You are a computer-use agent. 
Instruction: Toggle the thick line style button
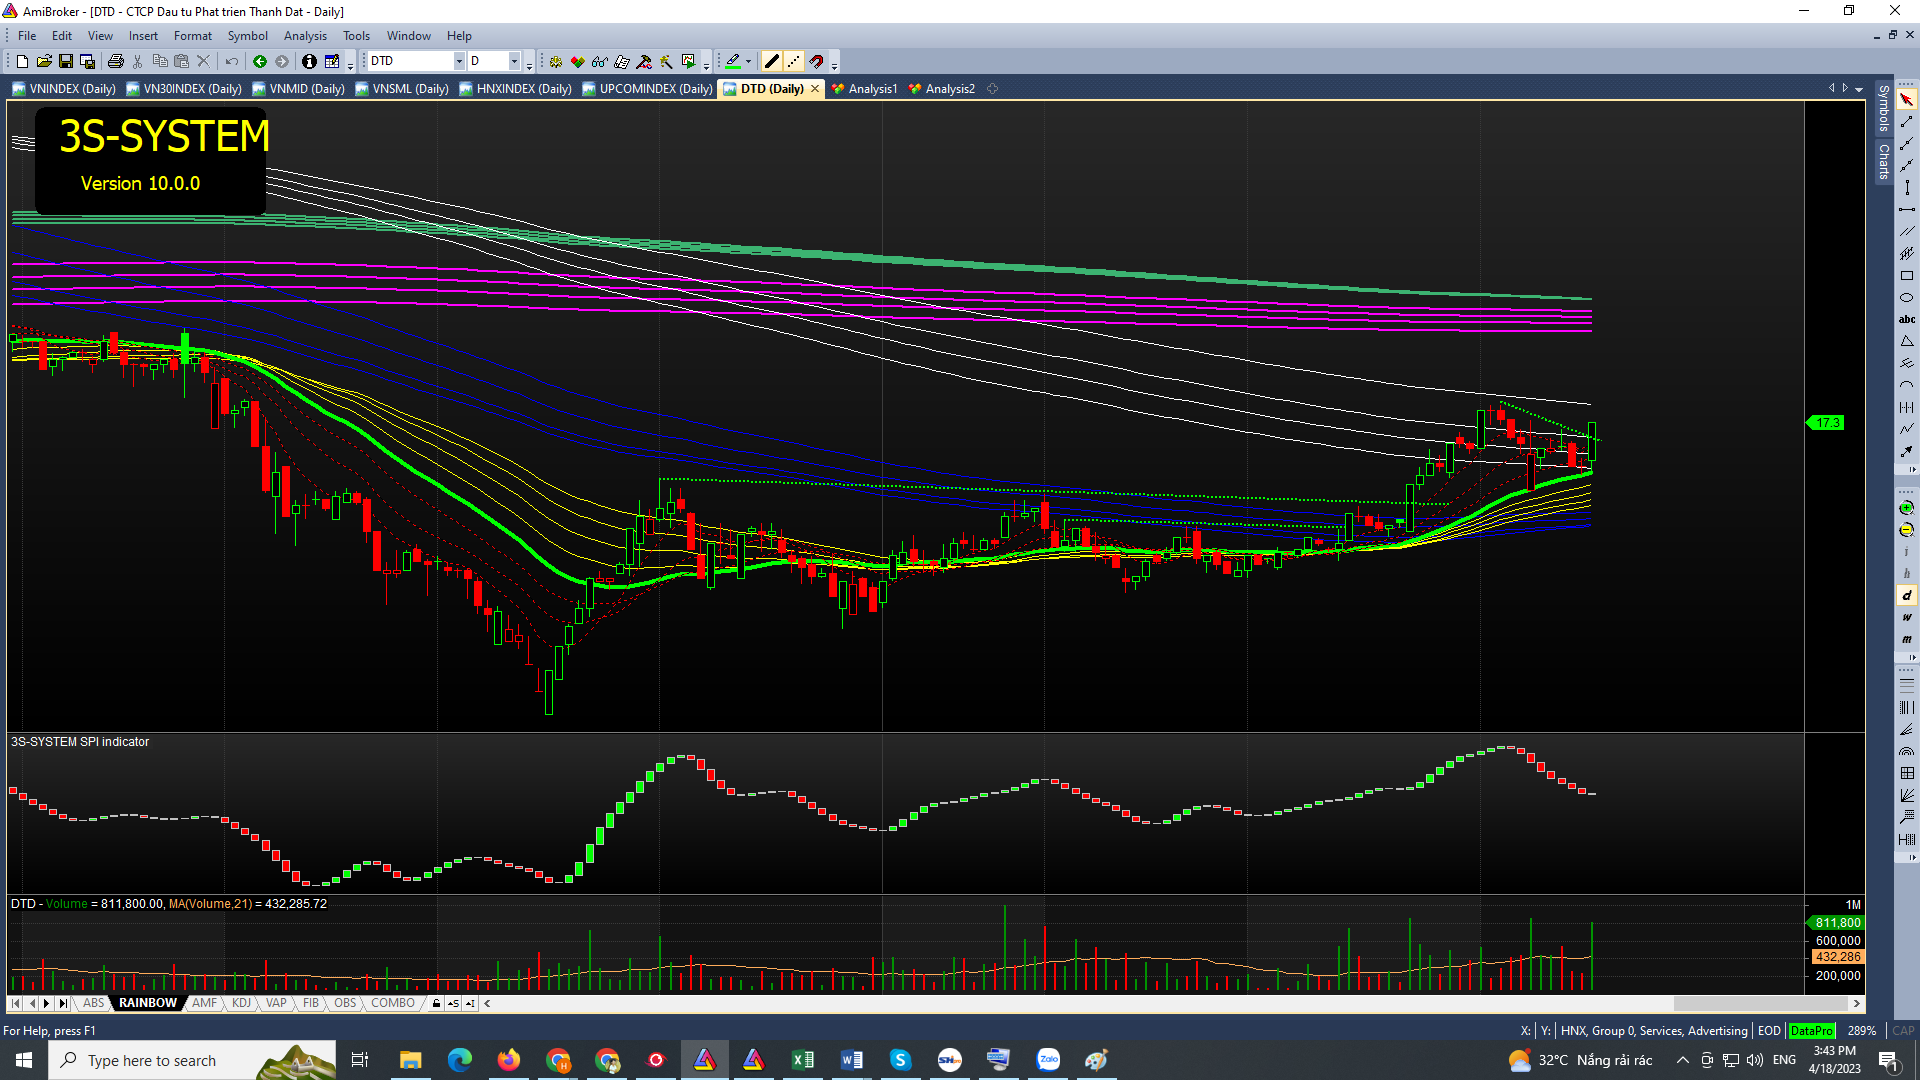[771, 61]
